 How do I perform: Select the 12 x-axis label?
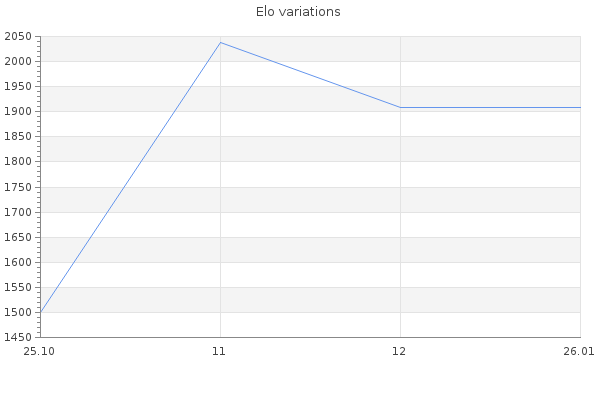[x=400, y=350]
